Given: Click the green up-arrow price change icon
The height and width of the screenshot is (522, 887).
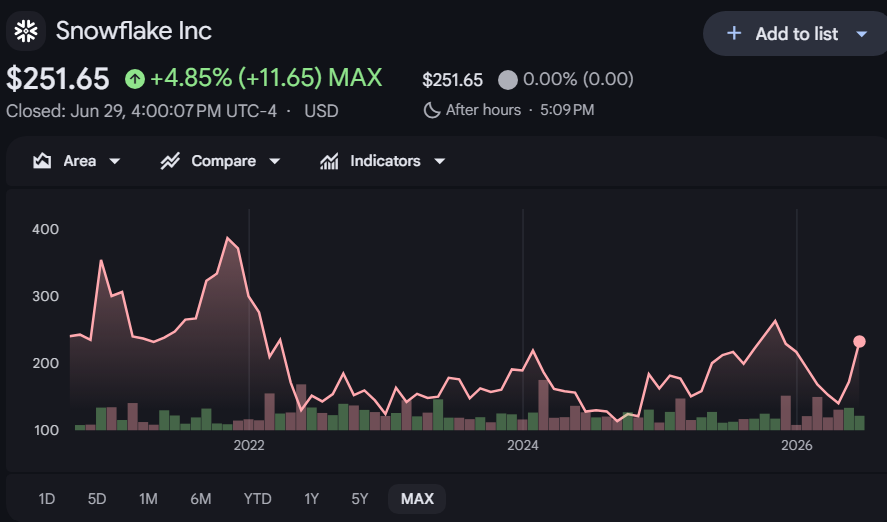Looking at the screenshot, I should tap(135, 79).
